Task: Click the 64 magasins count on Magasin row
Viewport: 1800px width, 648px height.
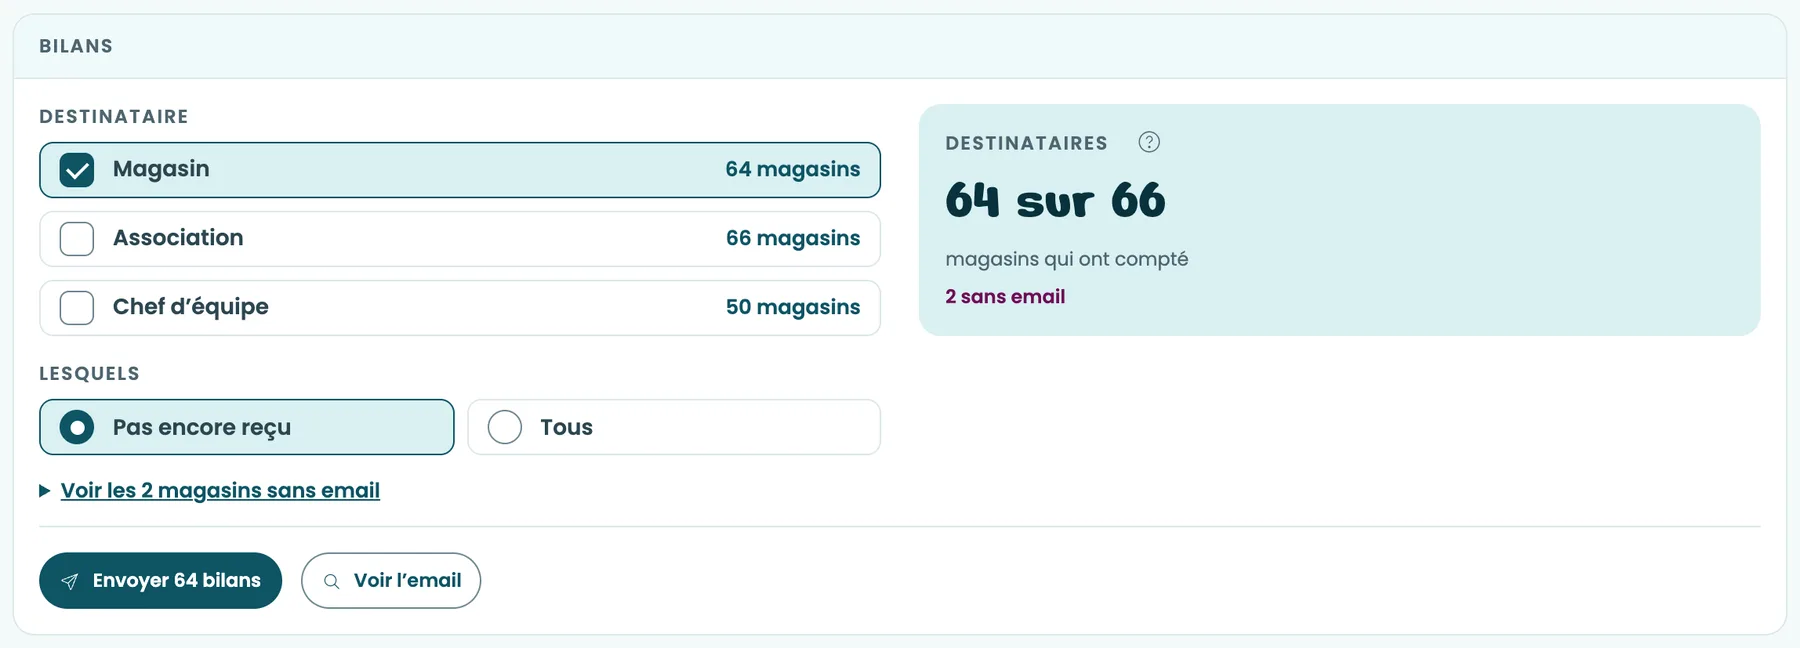Action: pyautogui.click(x=793, y=170)
